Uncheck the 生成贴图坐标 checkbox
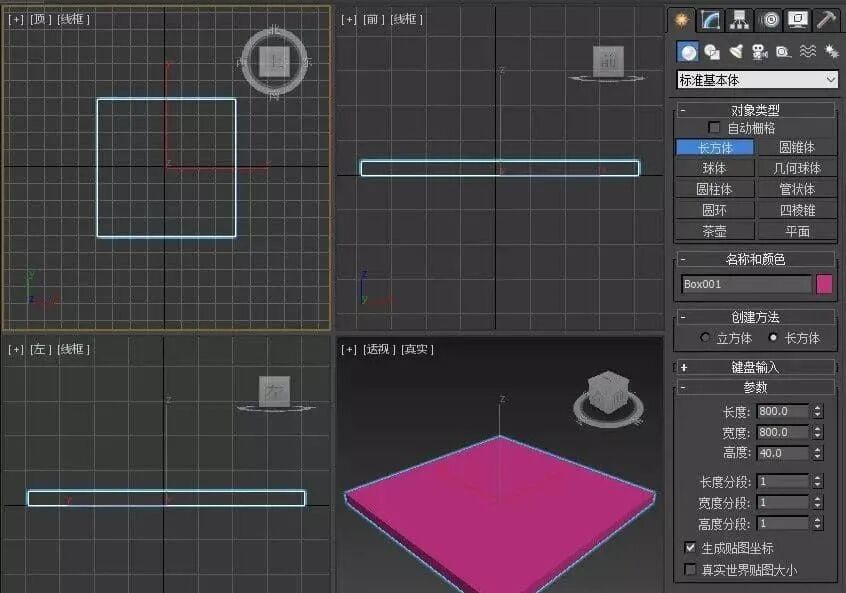 (x=690, y=548)
